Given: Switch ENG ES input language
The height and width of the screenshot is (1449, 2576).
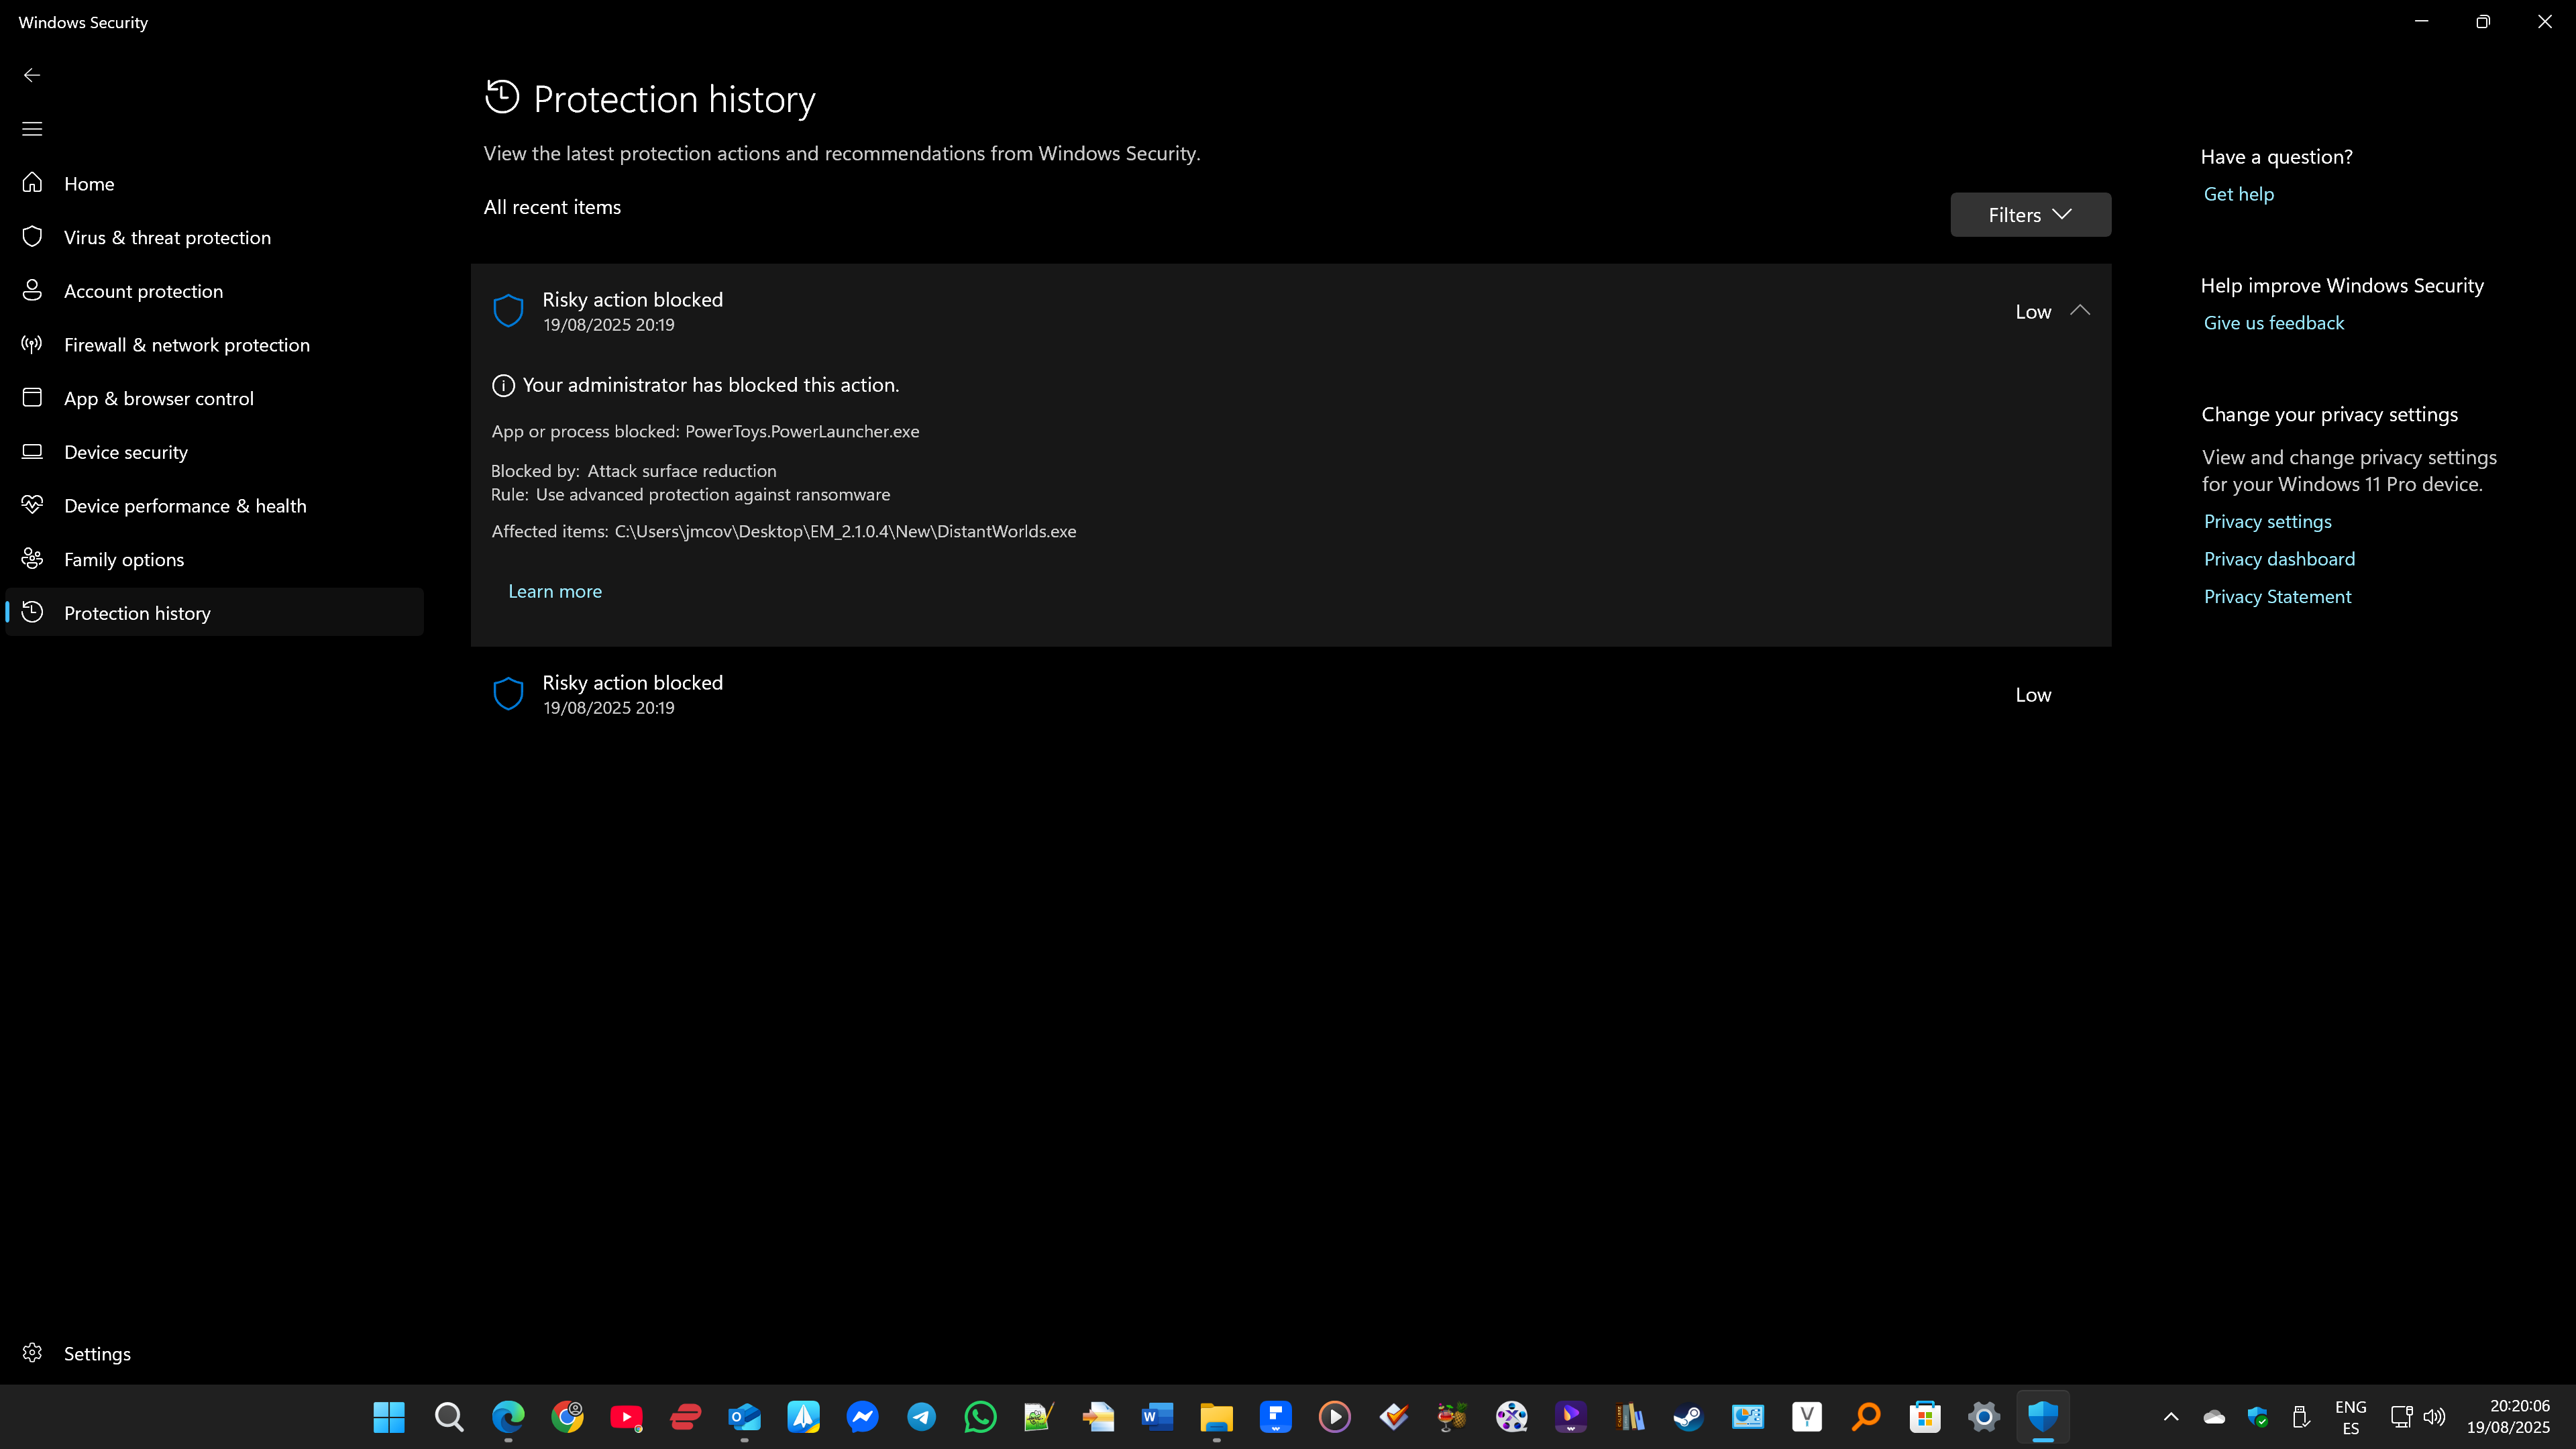Looking at the screenshot, I should 2350,1417.
